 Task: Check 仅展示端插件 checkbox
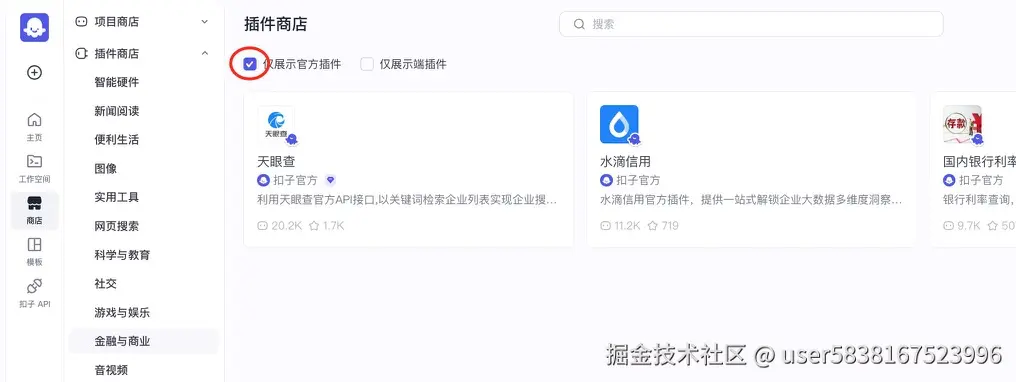(367, 64)
